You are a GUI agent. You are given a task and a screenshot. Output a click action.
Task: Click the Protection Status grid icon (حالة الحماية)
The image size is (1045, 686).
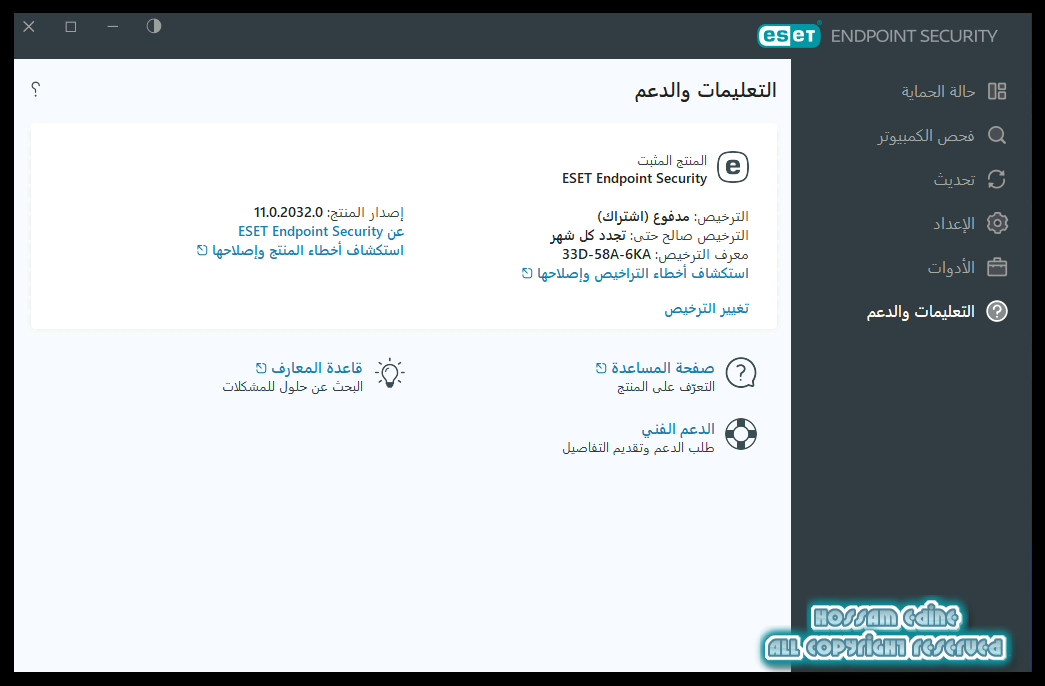point(997,91)
